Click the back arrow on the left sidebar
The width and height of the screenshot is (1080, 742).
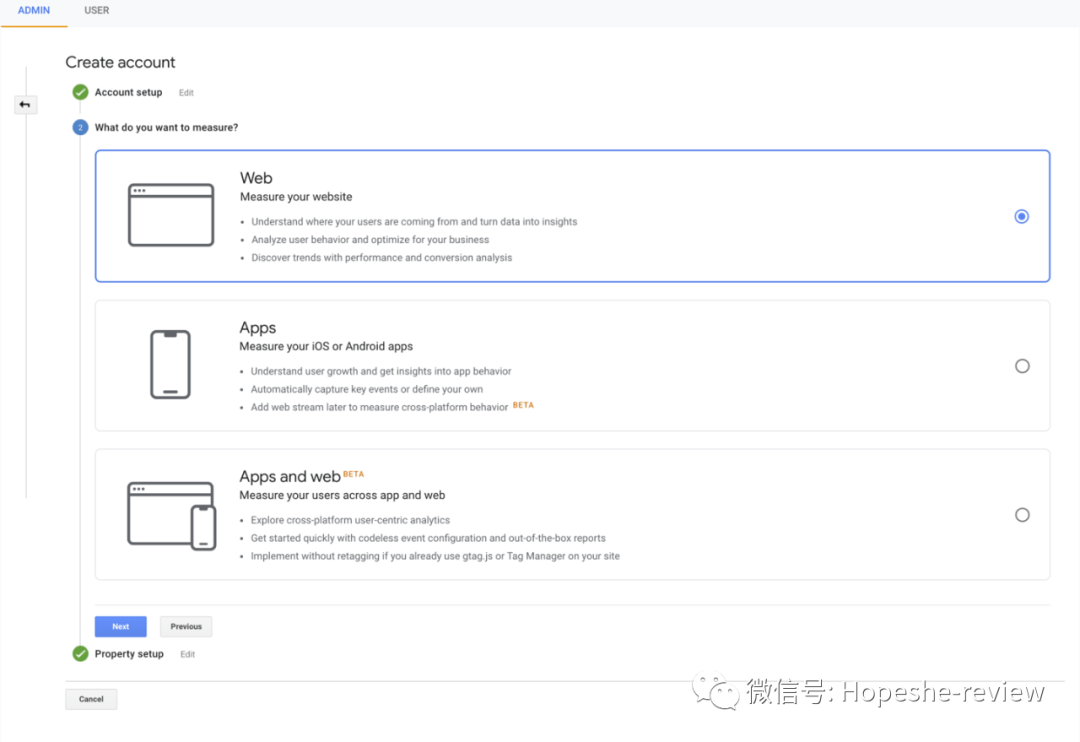click(26, 104)
